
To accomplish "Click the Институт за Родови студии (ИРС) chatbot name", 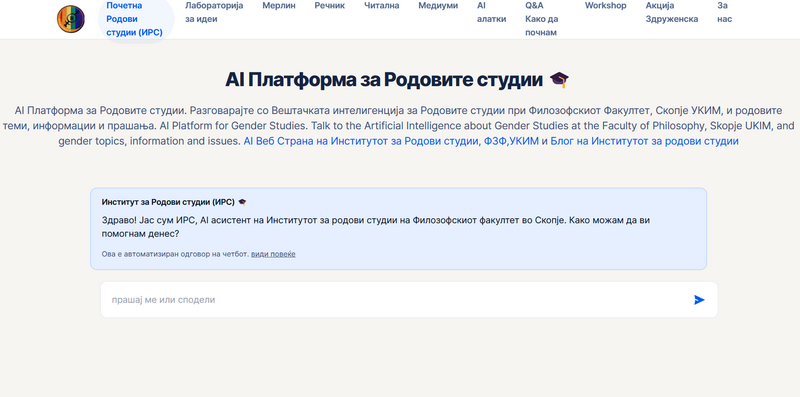I will [174, 202].
